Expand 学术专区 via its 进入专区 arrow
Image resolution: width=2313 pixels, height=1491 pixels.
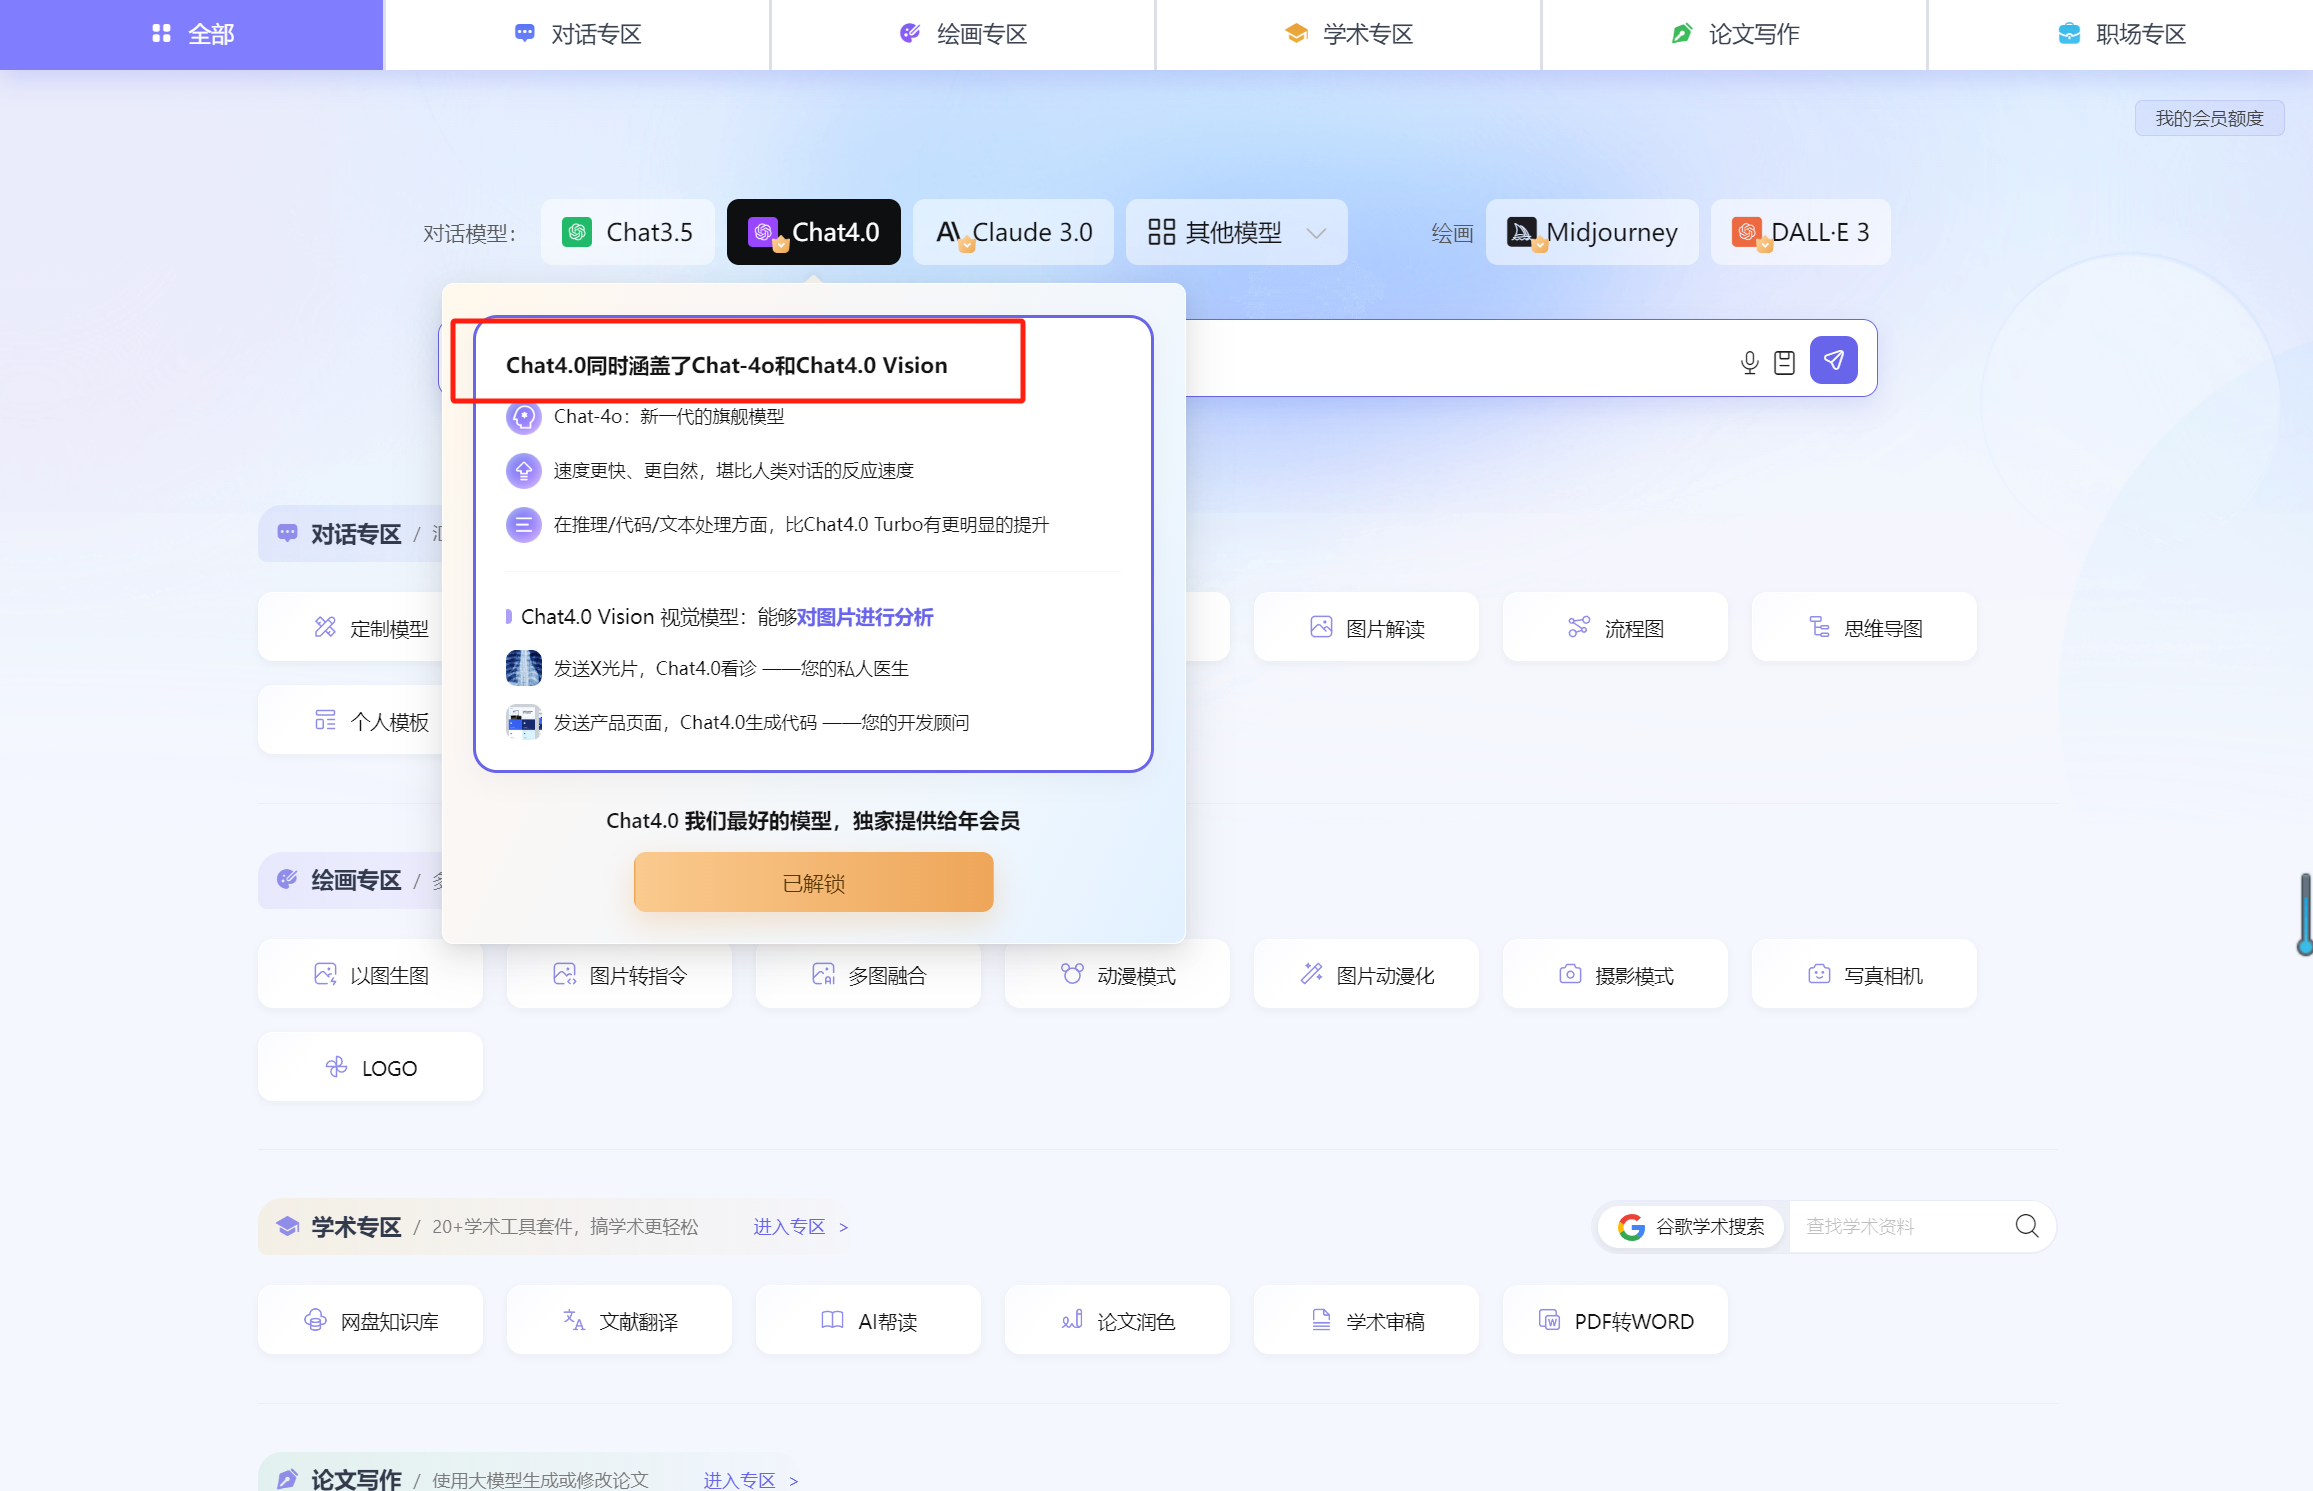(799, 1226)
